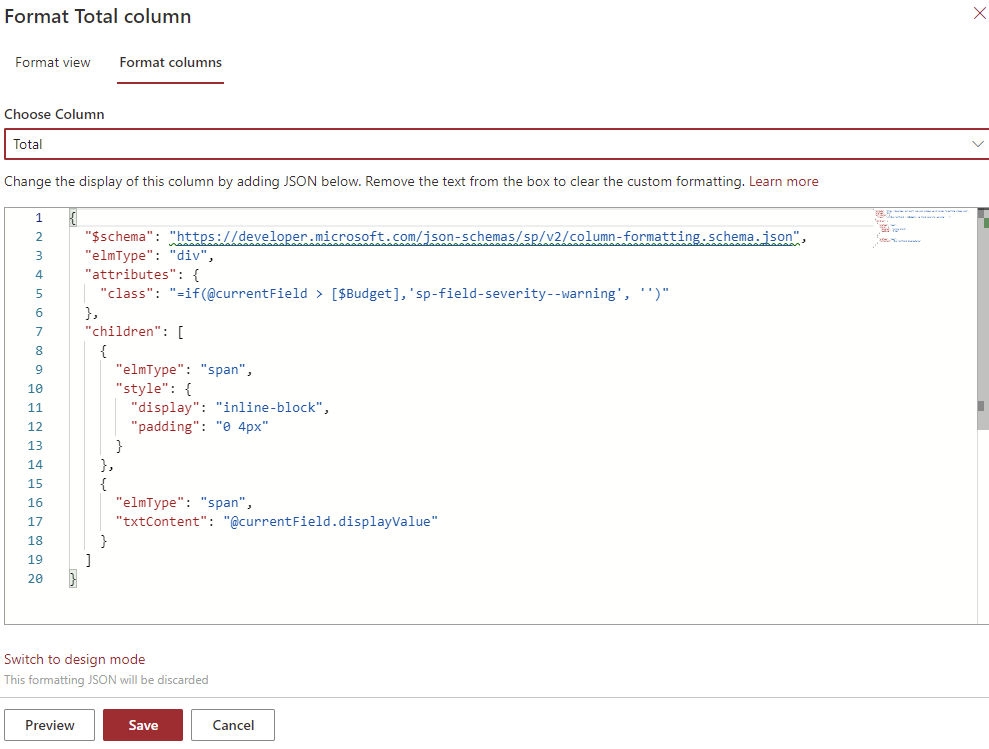This screenshot has width=989, height=749.
Task: Click line number 14 in the gutter
Action: [36, 465]
